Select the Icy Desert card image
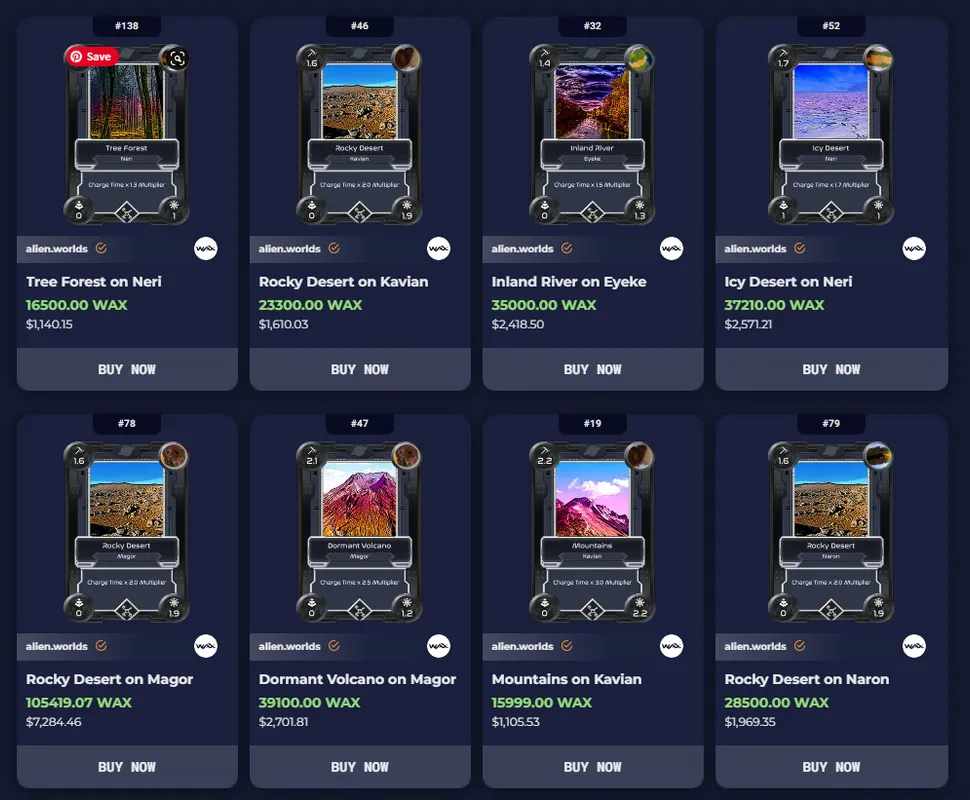970x800 pixels. coord(831,134)
